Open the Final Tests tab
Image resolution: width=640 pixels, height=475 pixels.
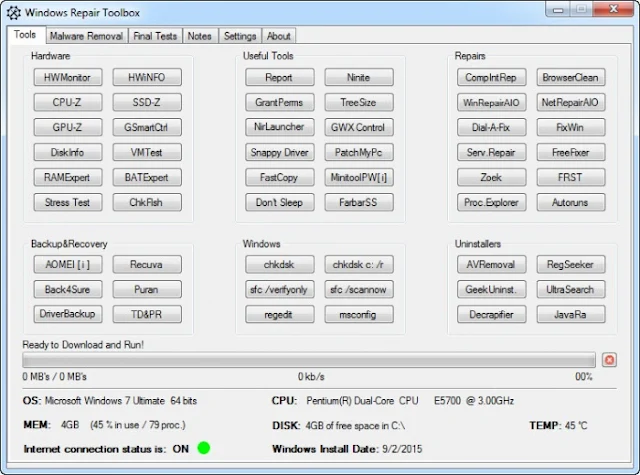tap(155, 36)
